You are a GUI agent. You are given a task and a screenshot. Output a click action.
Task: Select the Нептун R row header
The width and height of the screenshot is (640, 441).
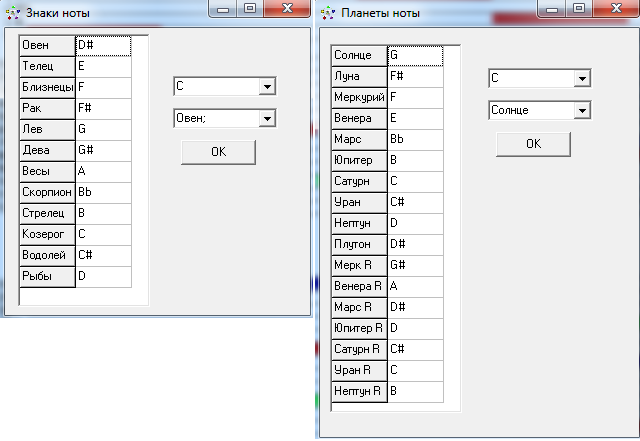(359, 392)
